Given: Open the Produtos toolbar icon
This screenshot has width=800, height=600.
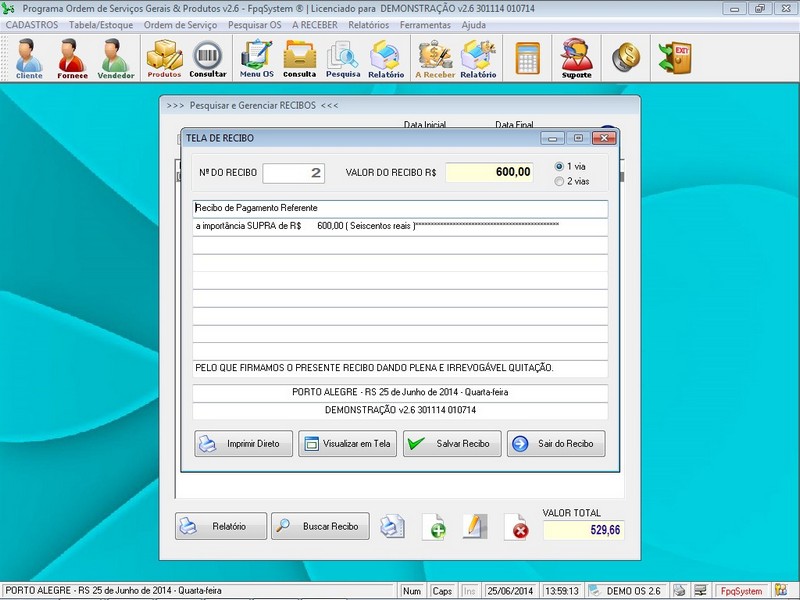Looking at the screenshot, I should pyautogui.click(x=164, y=59).
